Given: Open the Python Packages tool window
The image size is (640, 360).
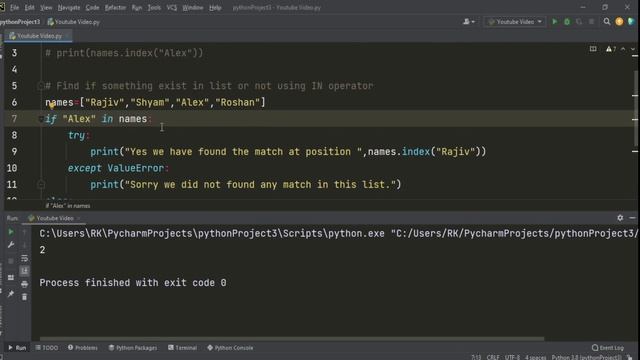Looking at the screenshot, I should click(133, 348).
